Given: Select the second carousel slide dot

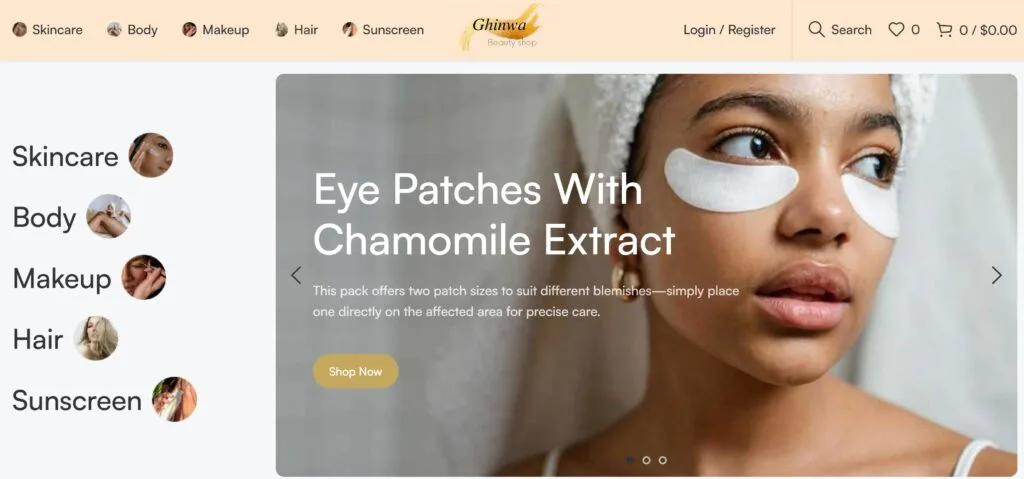Looking at the screenshot, I should click(647, 460).
